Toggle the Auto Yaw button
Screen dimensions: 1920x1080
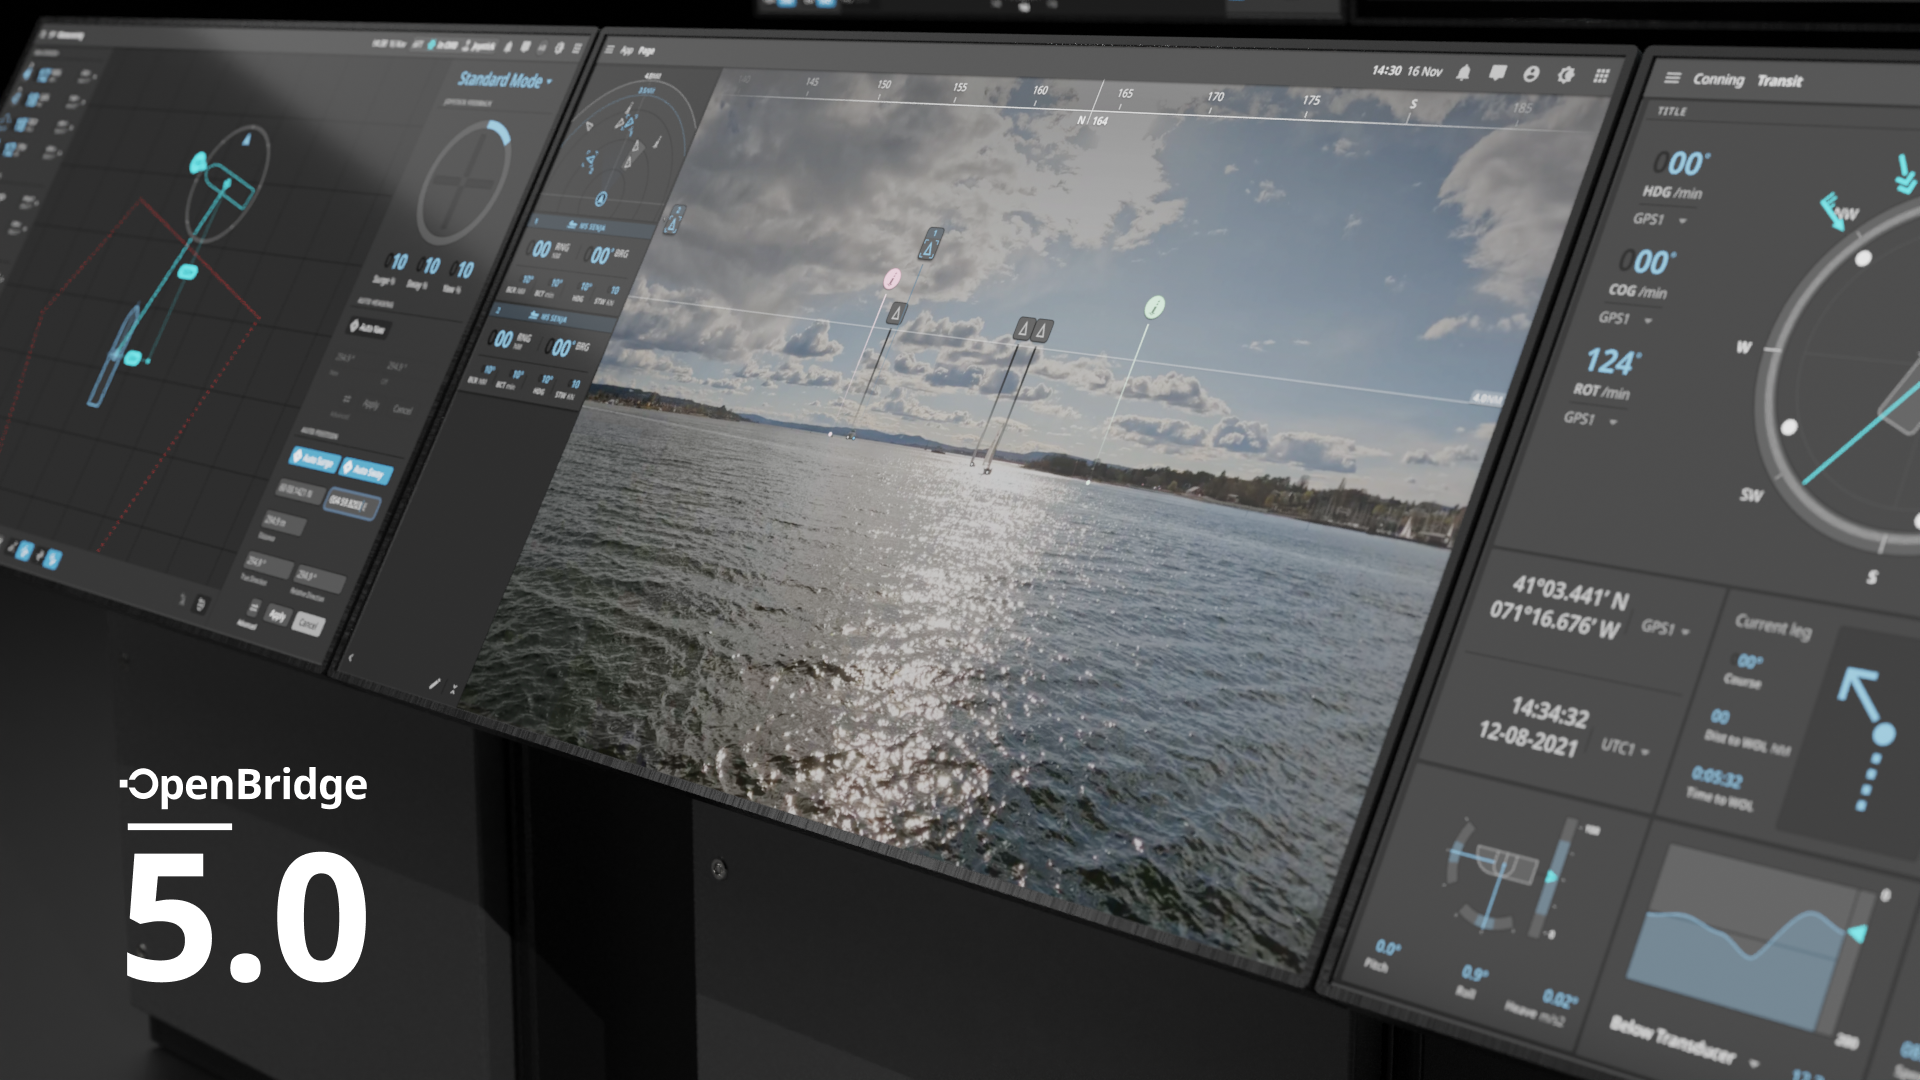368,327
